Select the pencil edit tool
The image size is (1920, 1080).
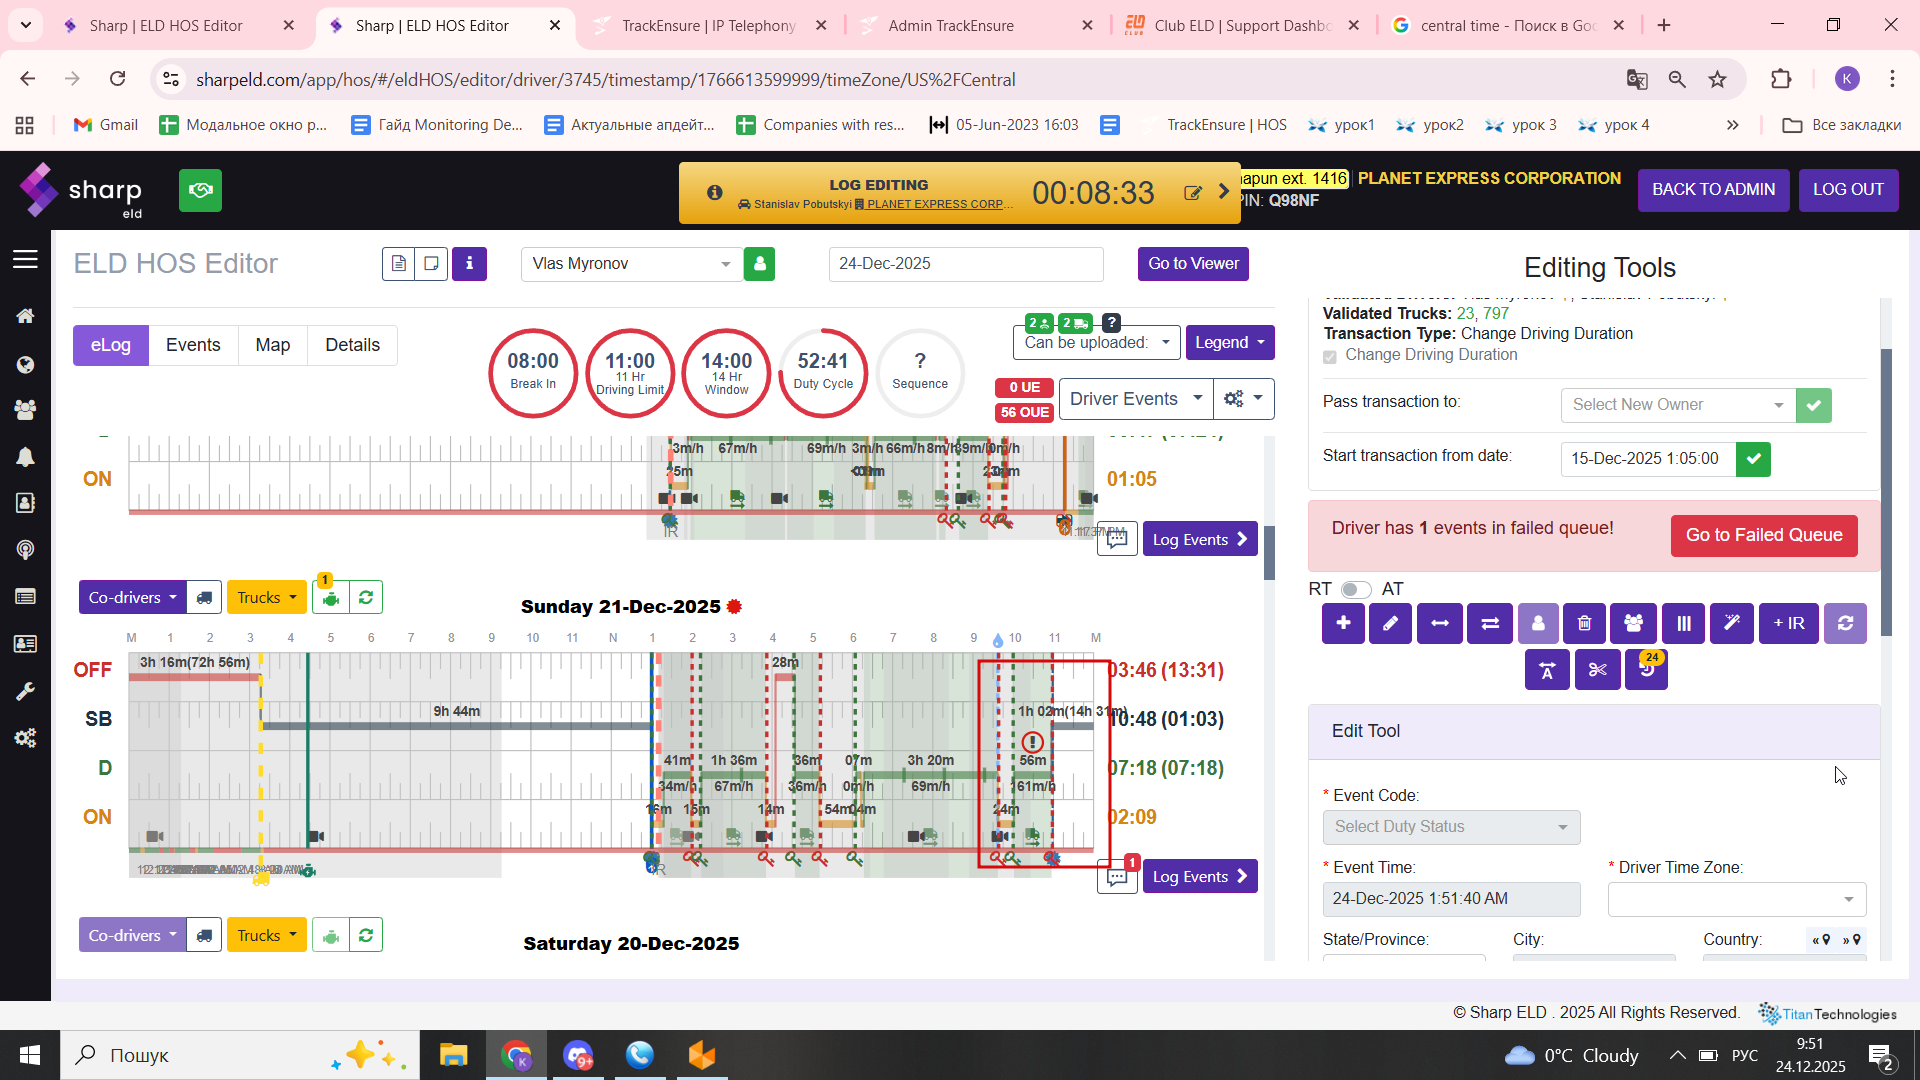coord(1390,623)
